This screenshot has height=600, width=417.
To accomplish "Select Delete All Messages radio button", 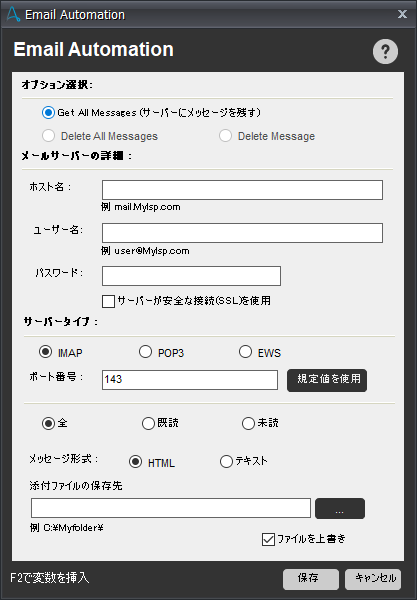I will tap(48, 135).
